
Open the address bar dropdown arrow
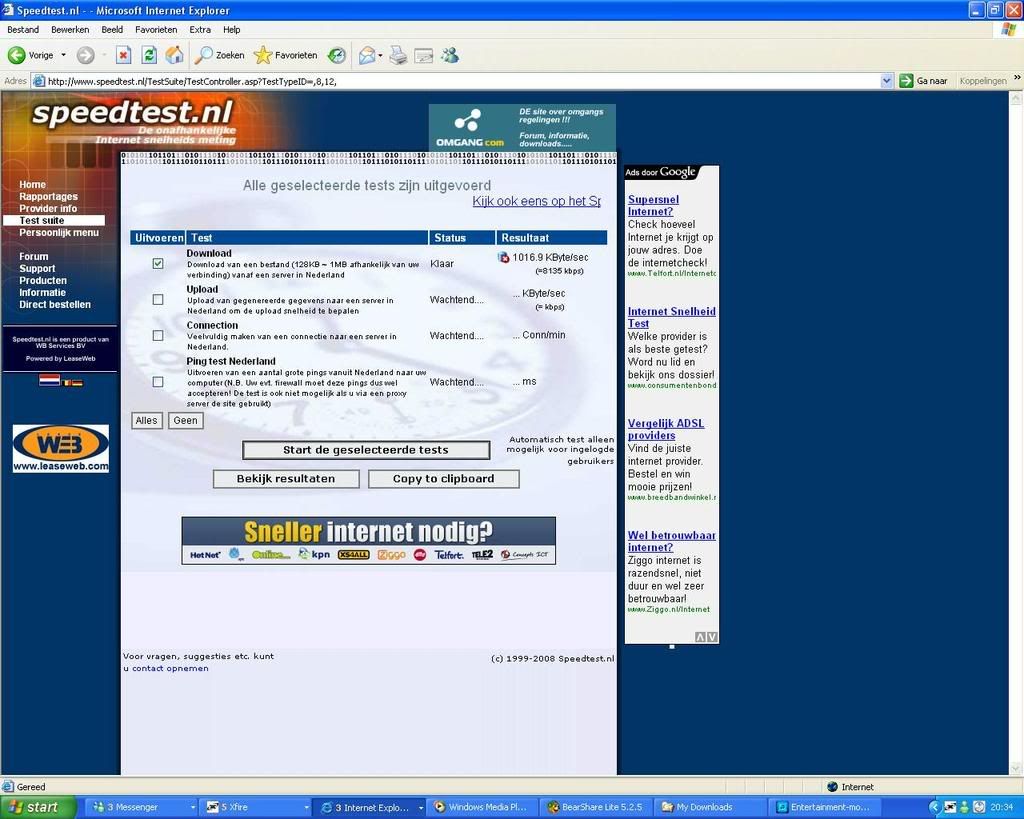point(886,81)
